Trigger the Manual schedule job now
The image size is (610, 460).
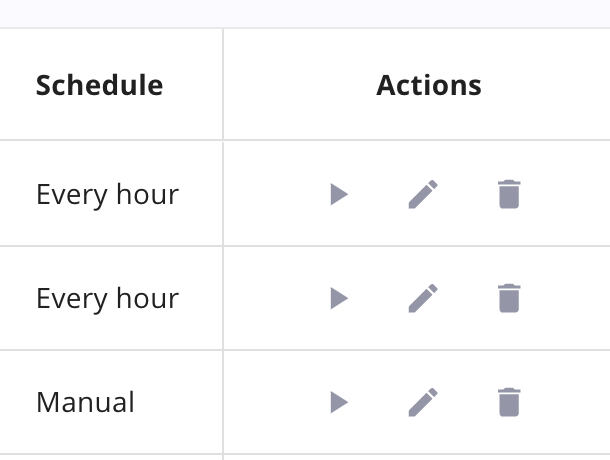pyautogui.click(x=339, y=403)
